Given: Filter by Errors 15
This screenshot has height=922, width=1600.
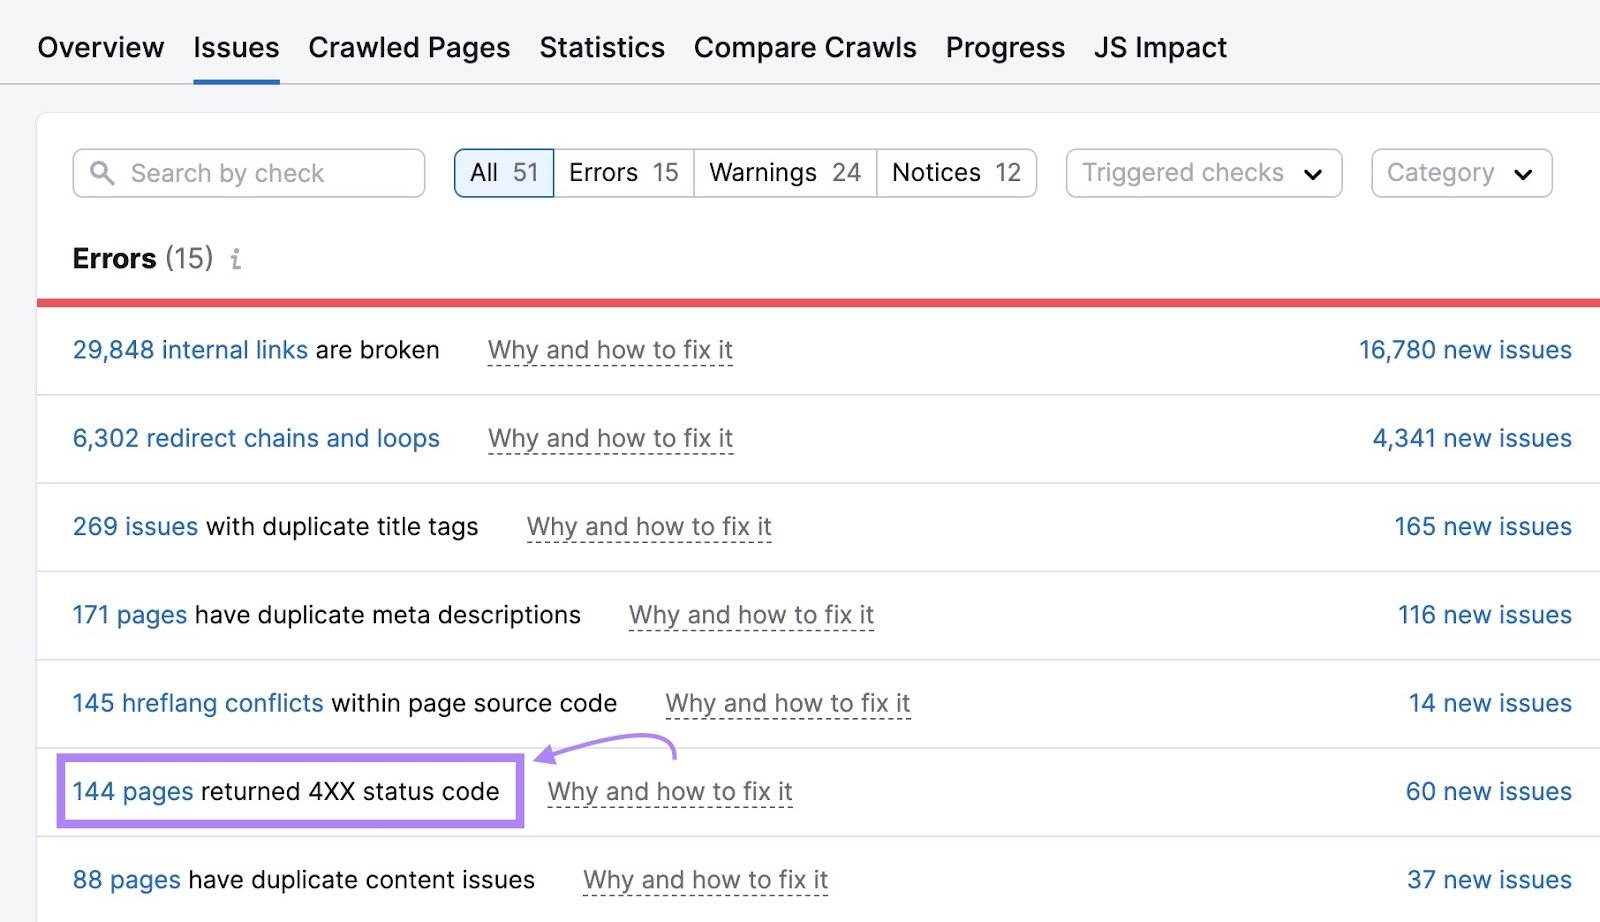Looking at the screenshot, I should (x=623, y=173).
